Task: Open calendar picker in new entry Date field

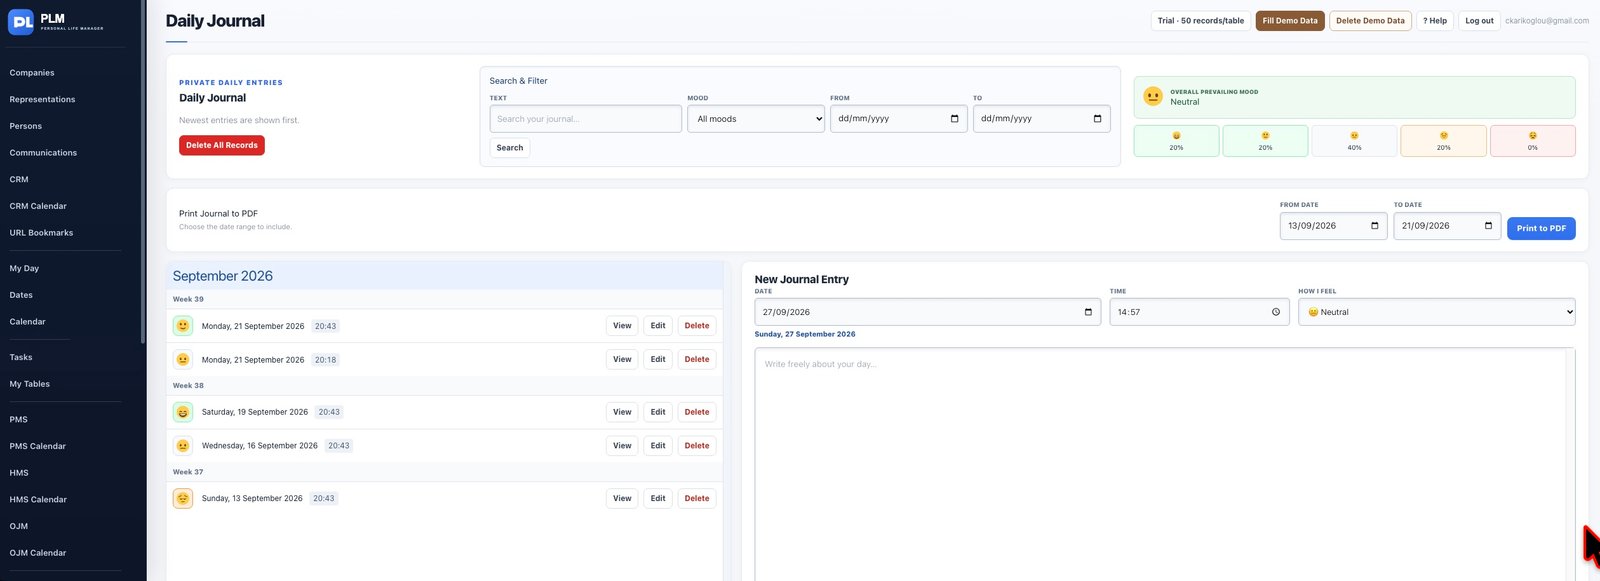Action: pyautogui.click(x=1088, y=312)
